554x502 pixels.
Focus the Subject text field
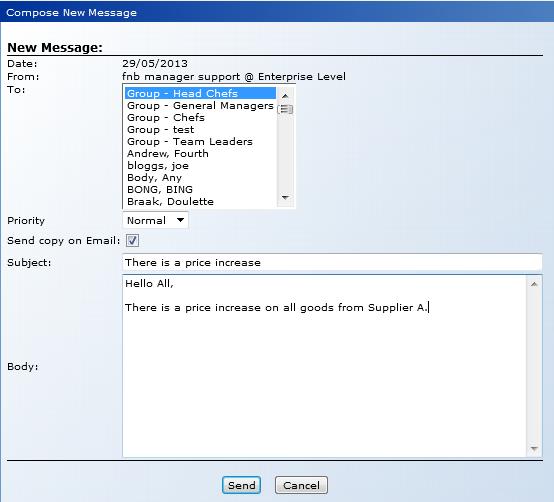click(x=332, y=262)
